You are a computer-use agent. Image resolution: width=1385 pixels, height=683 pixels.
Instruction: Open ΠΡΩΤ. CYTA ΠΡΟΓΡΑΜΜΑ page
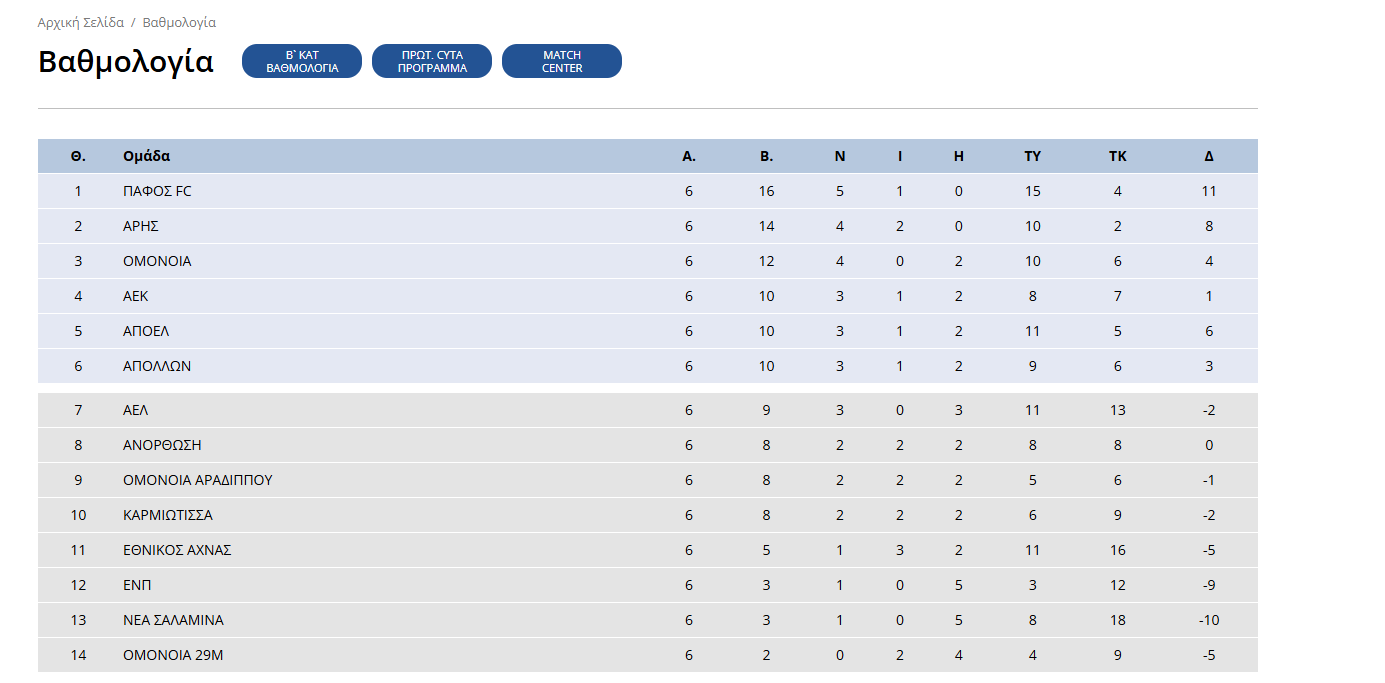point(431,61)
